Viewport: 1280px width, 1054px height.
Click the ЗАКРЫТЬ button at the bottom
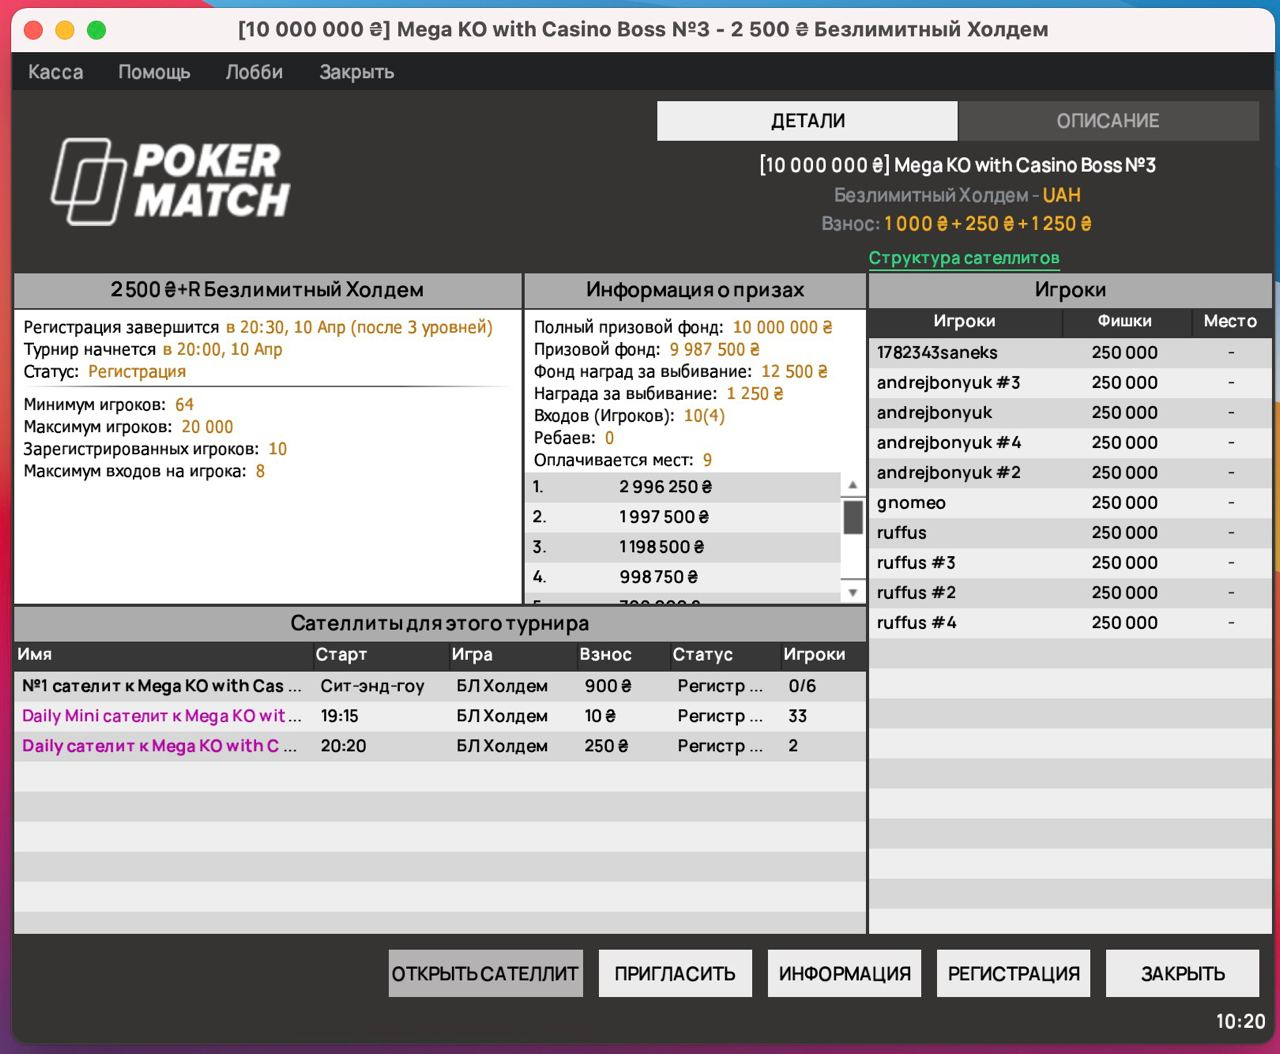1183,973
